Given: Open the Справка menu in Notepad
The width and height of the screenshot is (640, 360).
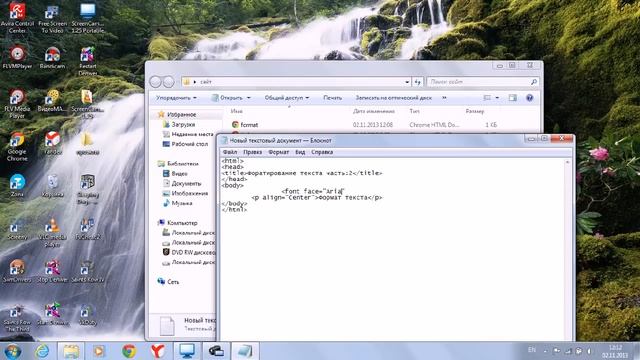Looking at the screenshot, I should click(322, 152).
